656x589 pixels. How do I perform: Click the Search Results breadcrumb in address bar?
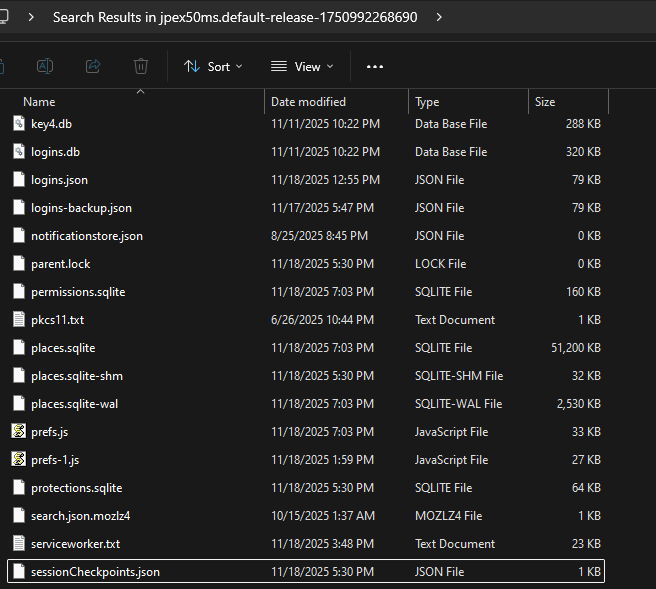tap(237, 17)
